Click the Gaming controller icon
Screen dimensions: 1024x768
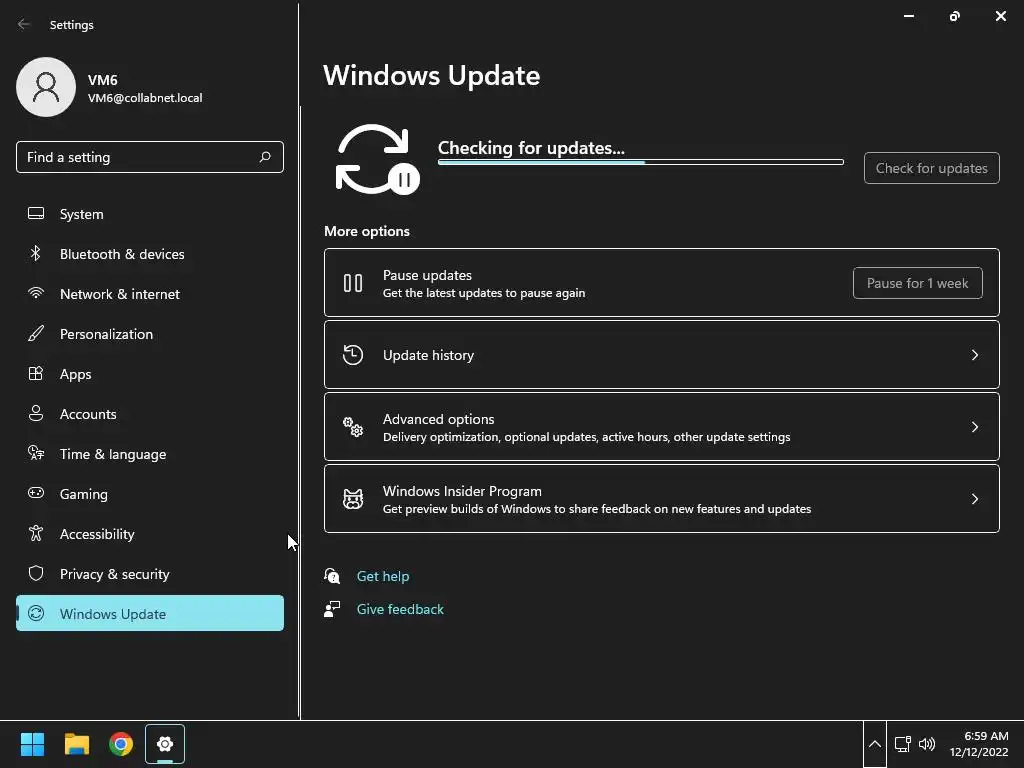click(x=36, y=493)
